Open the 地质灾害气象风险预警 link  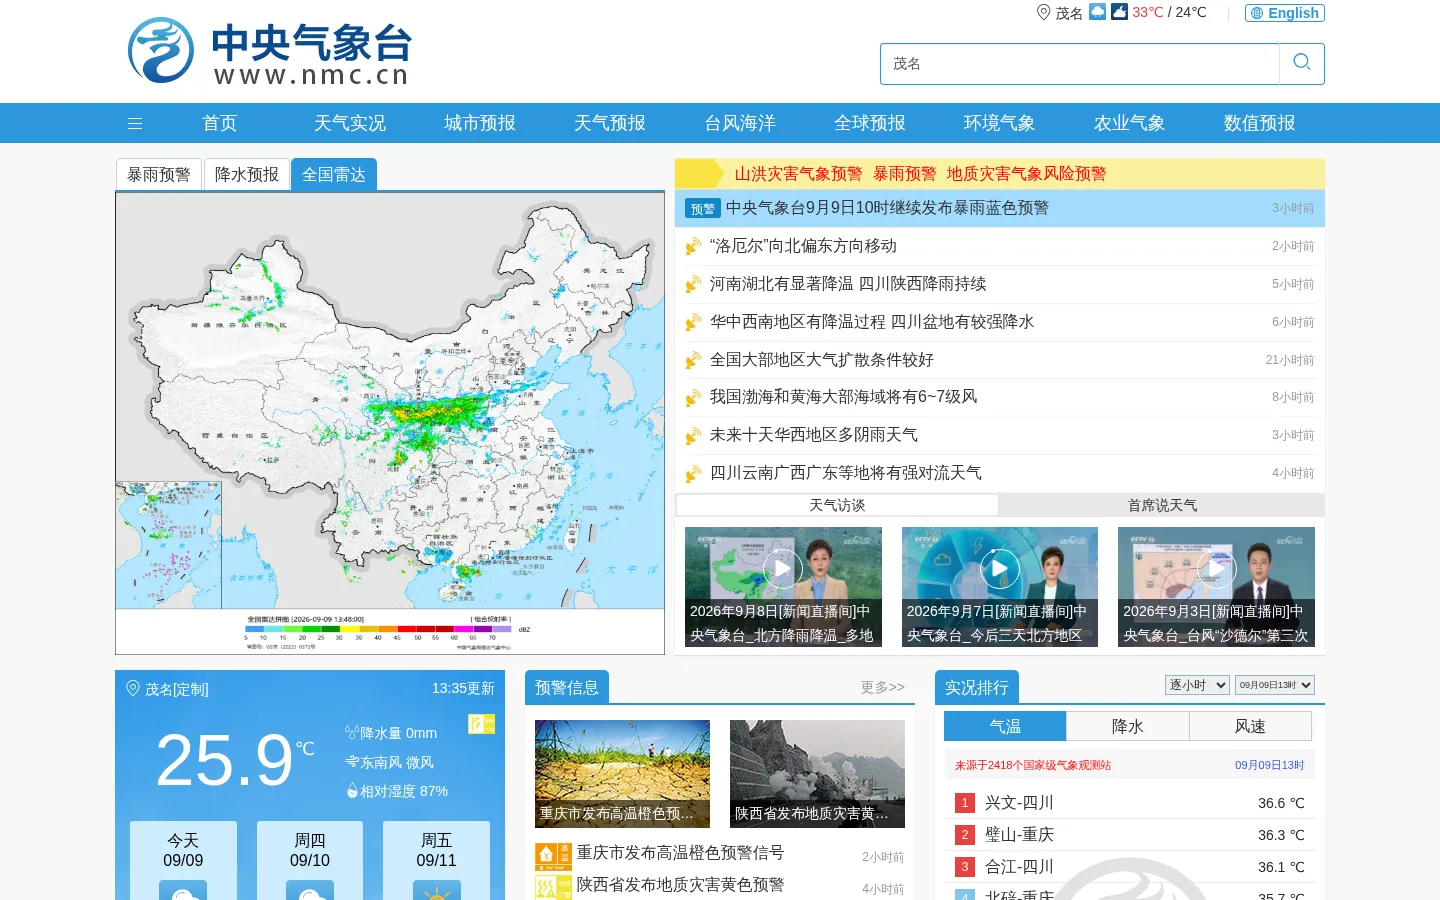1027,174
